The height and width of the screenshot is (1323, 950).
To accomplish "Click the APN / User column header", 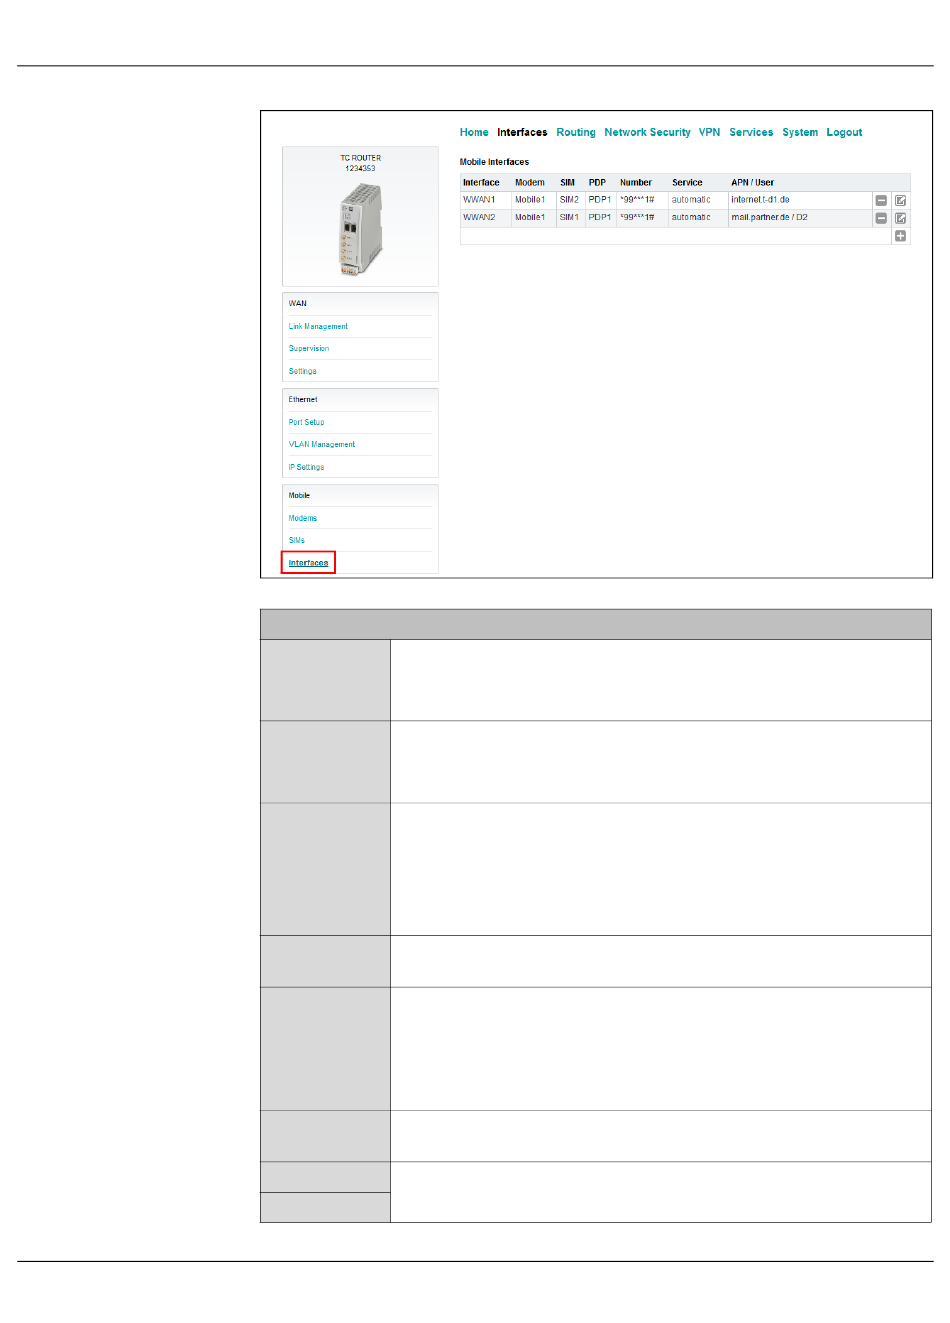I will [752, 183].
